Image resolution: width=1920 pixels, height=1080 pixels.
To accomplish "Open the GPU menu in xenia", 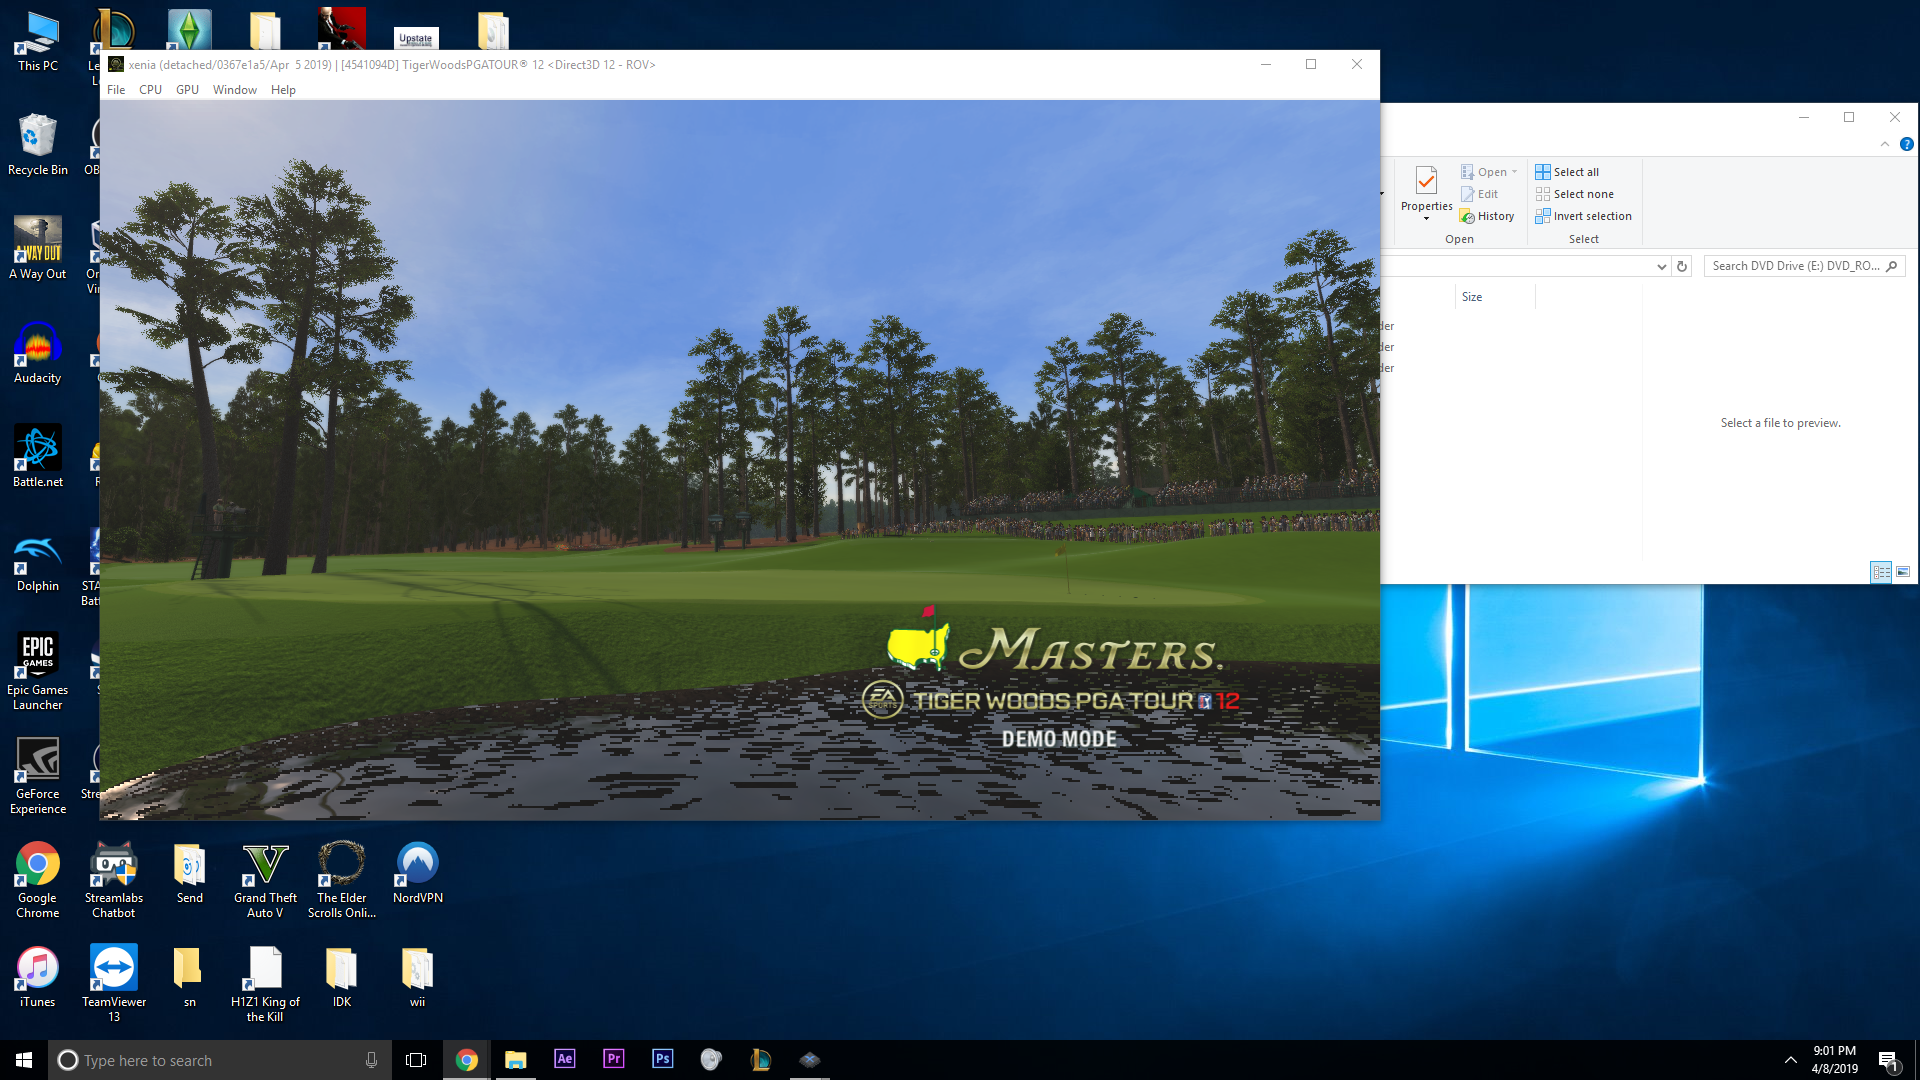I will [x=187, y=90].
